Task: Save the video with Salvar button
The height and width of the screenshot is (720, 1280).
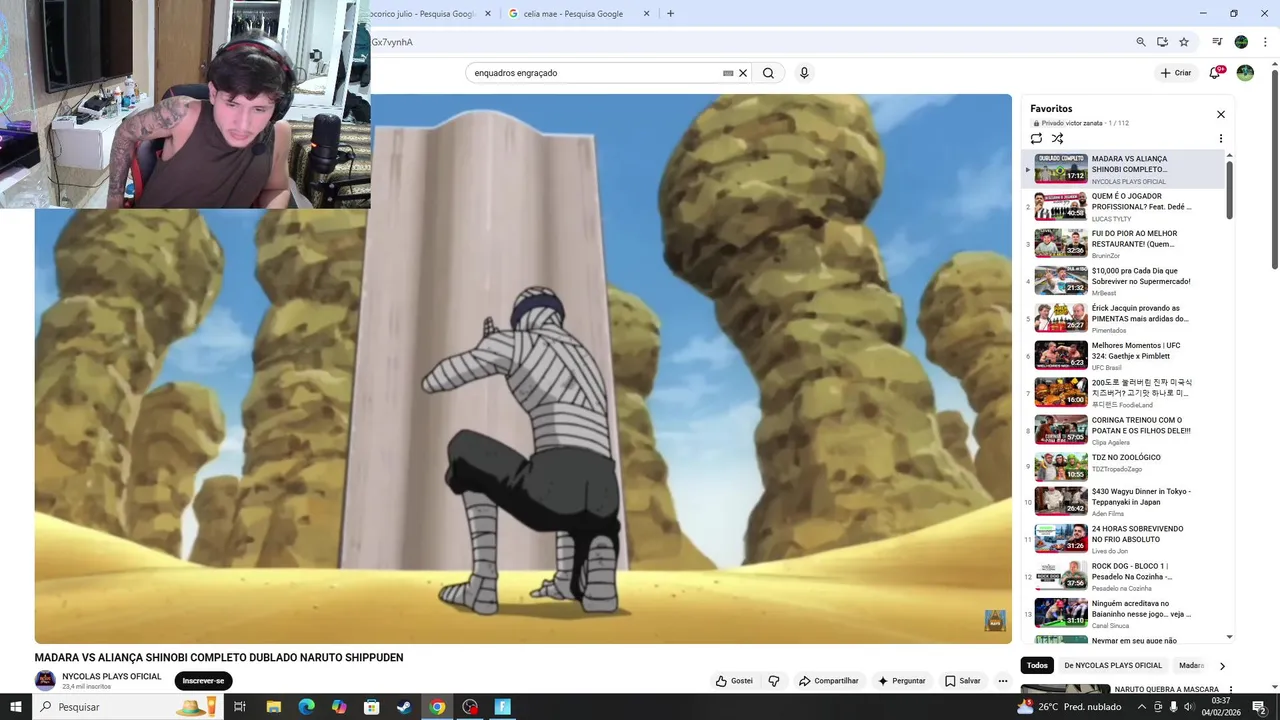Action: coord(963,681)
